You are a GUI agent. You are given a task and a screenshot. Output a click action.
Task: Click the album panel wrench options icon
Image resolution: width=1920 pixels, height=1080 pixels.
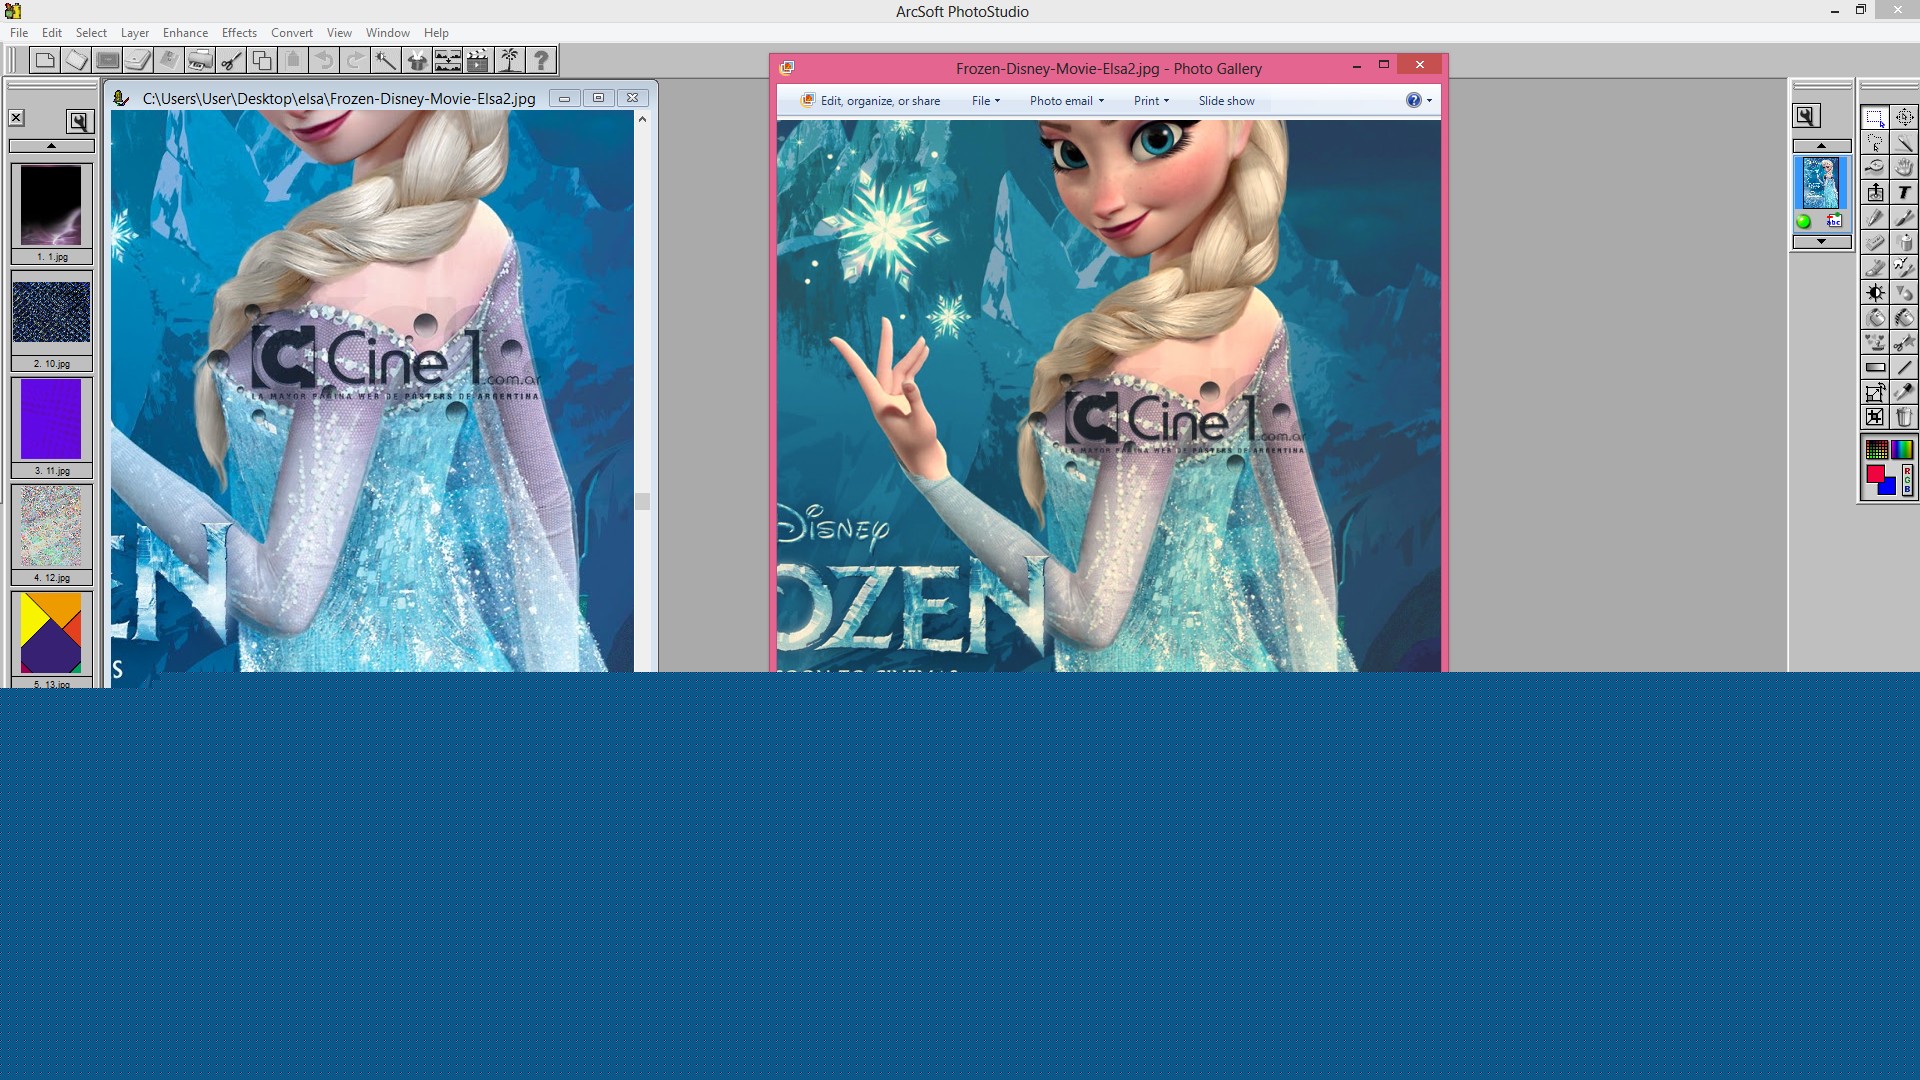pyautogui.click(x=79, y=121)
